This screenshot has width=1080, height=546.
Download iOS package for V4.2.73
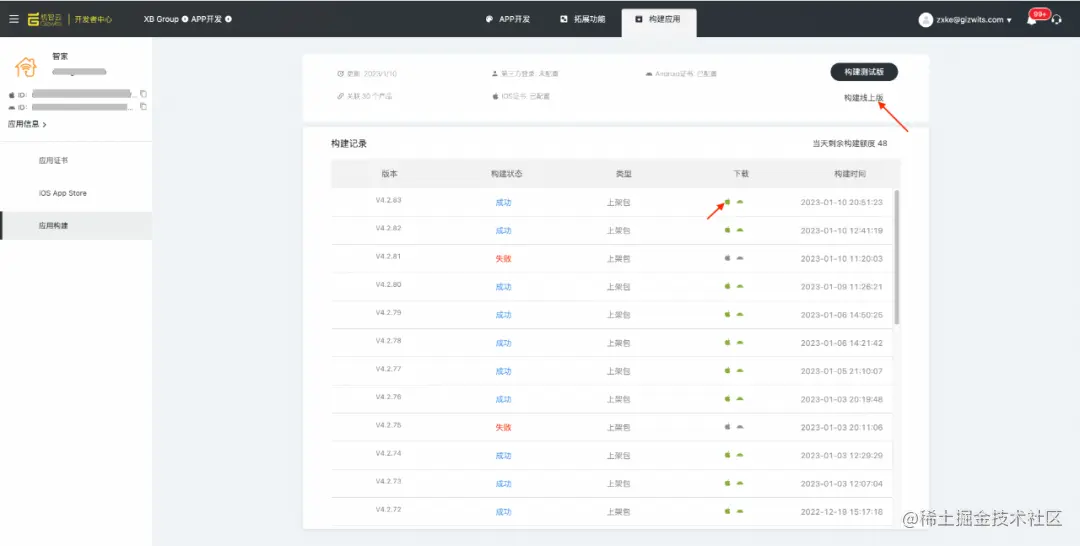[727, 483]
